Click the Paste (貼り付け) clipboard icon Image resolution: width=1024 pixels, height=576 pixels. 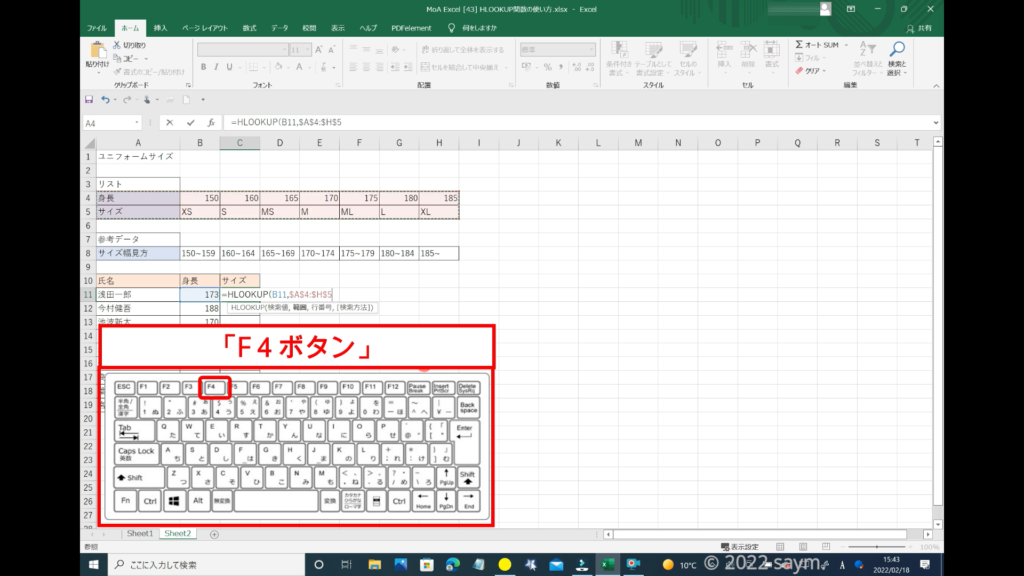[x=98, y=51]
